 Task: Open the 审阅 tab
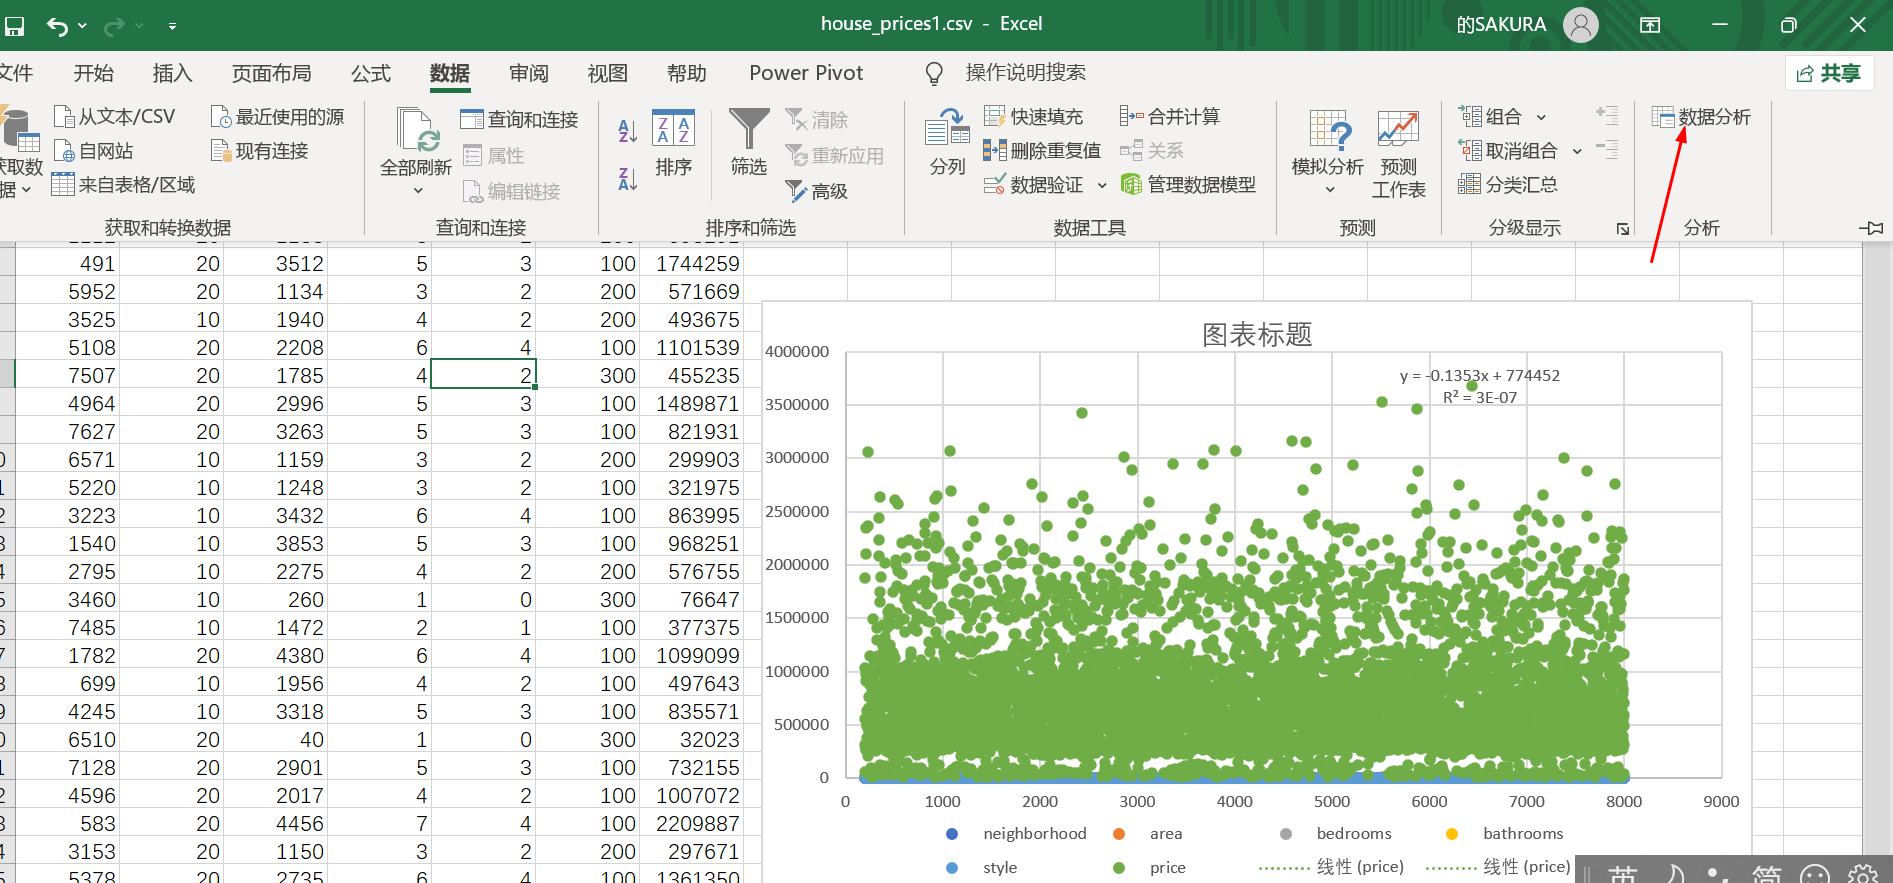tap(529, 73)
